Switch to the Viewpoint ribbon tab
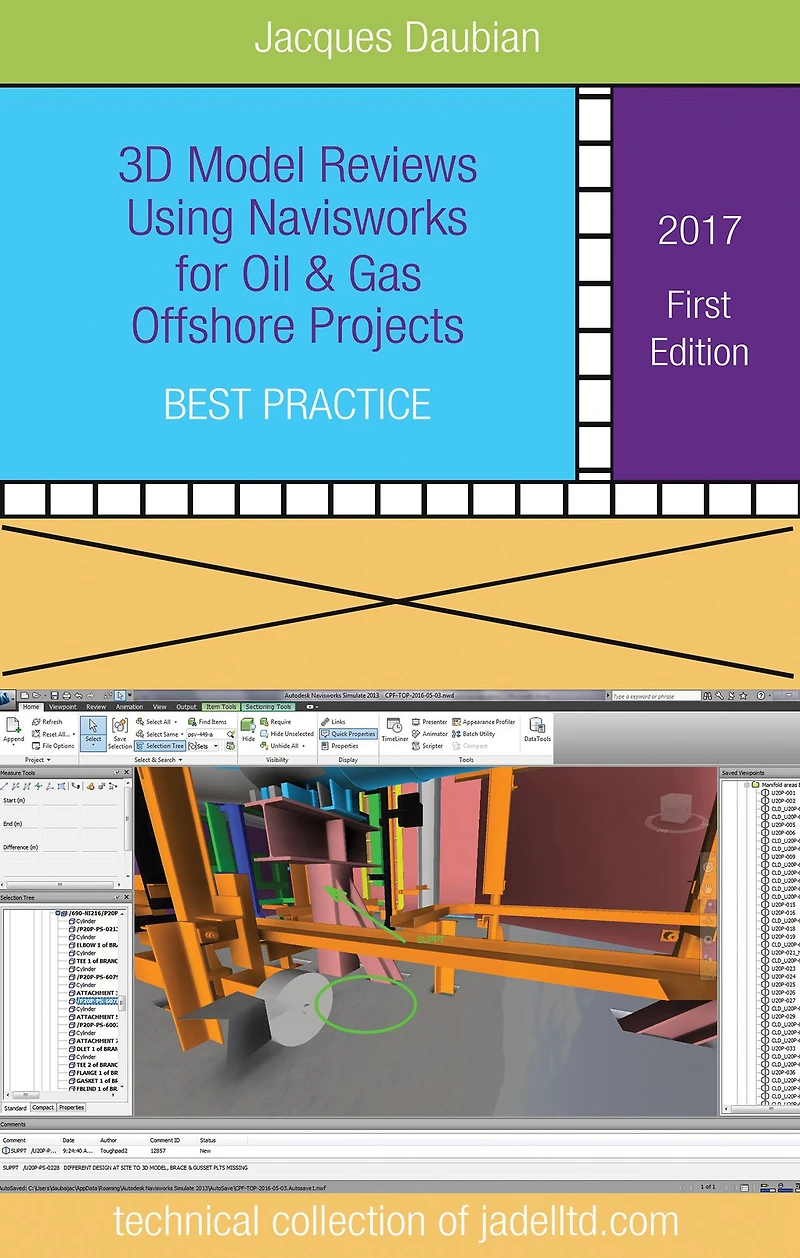Image resolution: width=800 pixels, height=1258 pixels. [62, 706]
